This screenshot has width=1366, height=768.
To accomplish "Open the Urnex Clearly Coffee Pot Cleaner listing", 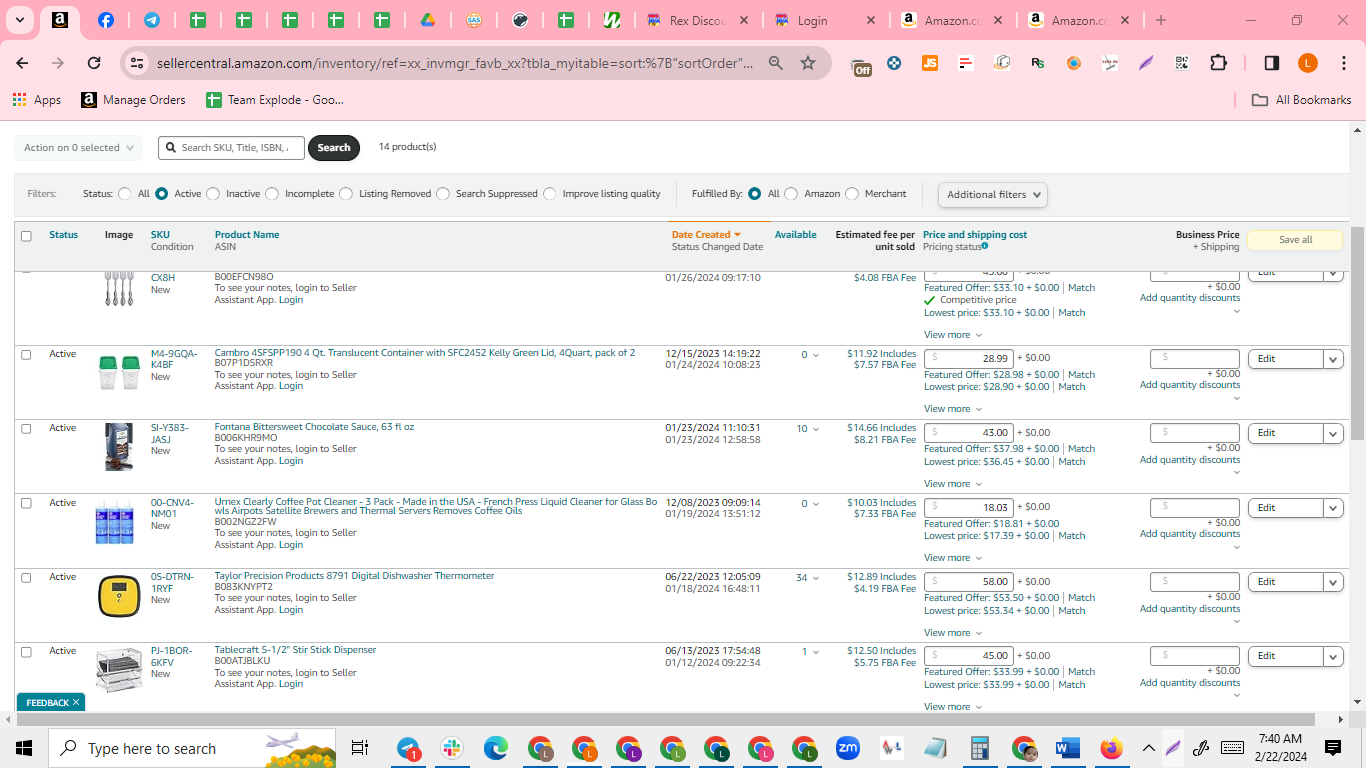I will [x=436, y=507].
